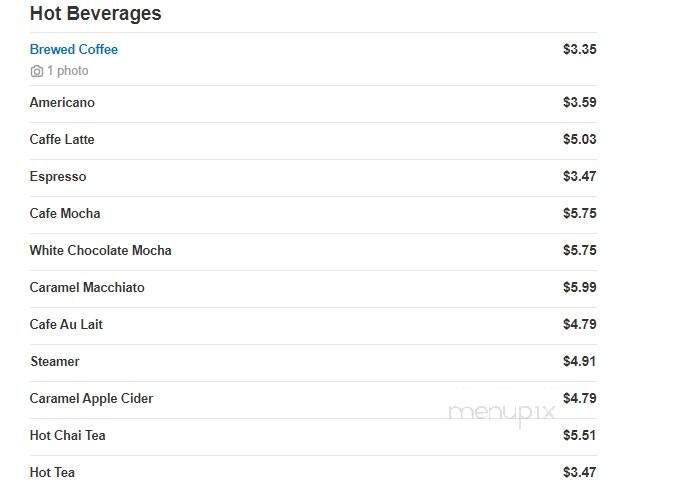Open the Brewed Coffee link
Viewport: 681px width, 495px height.
coord(74,50)
